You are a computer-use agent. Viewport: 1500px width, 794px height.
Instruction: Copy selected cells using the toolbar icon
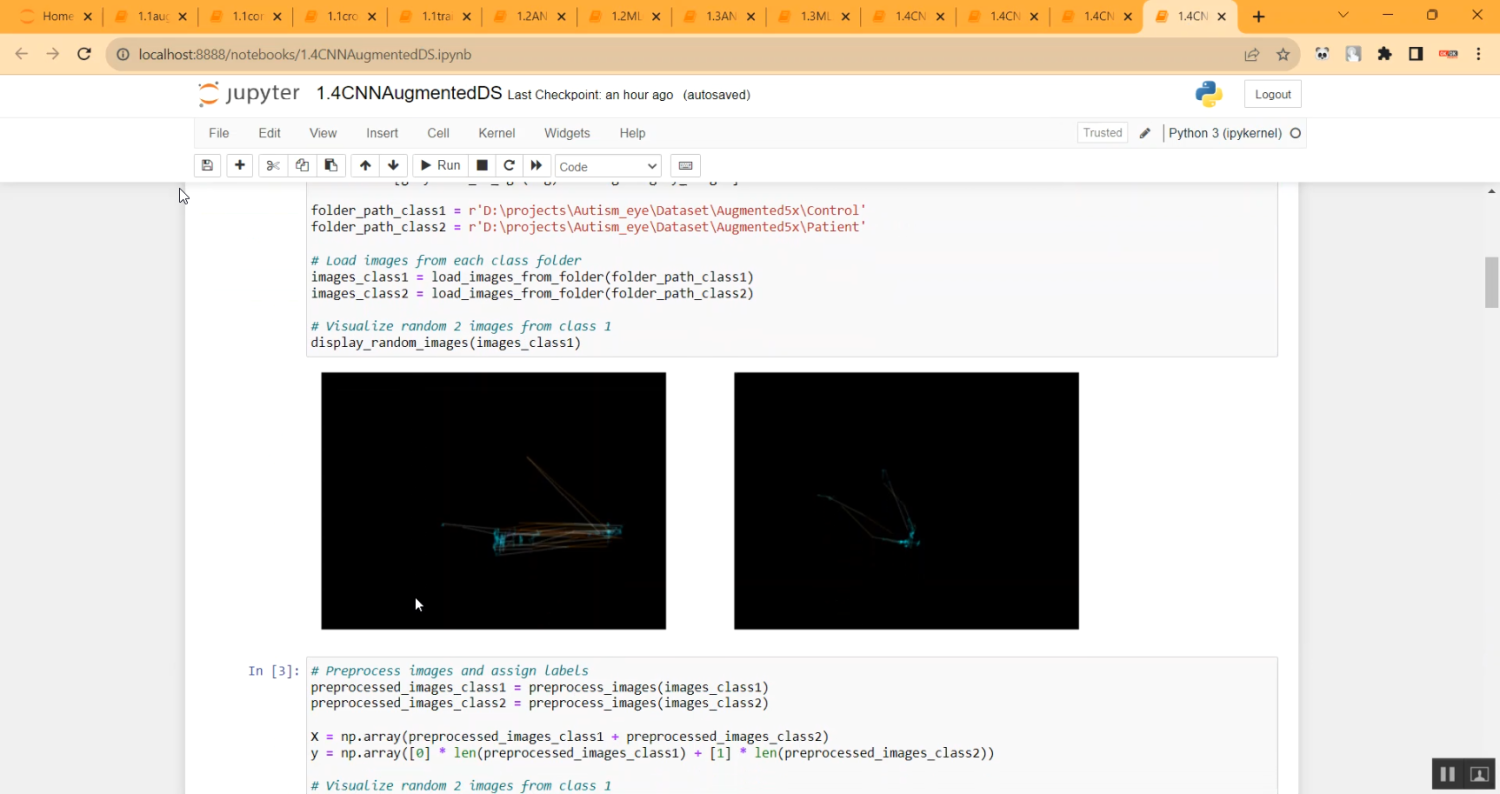[x=302, y=166]
